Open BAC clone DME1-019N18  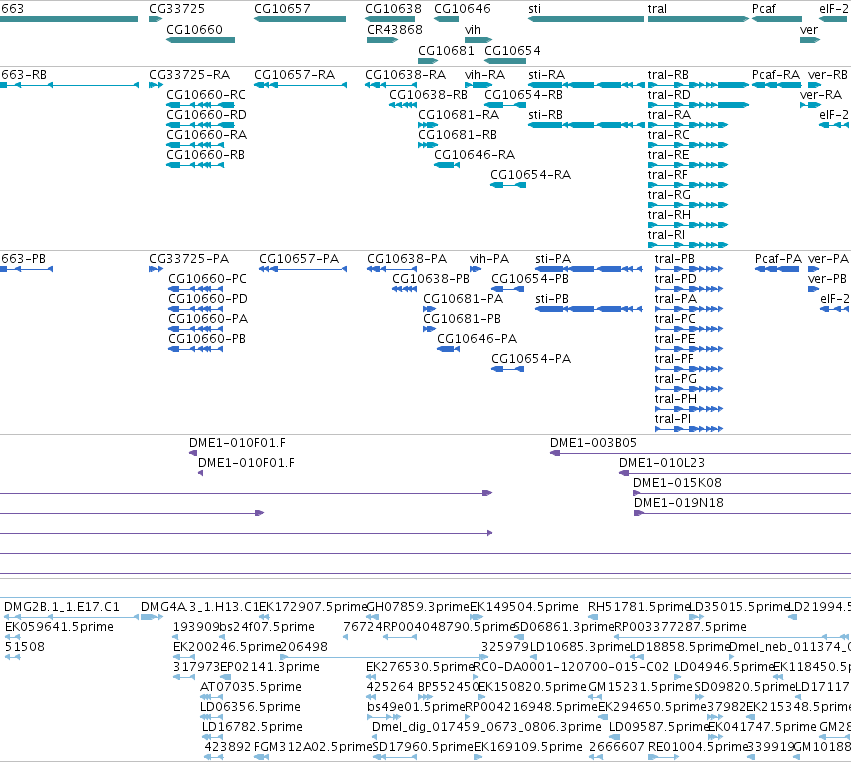pos(679,503)
